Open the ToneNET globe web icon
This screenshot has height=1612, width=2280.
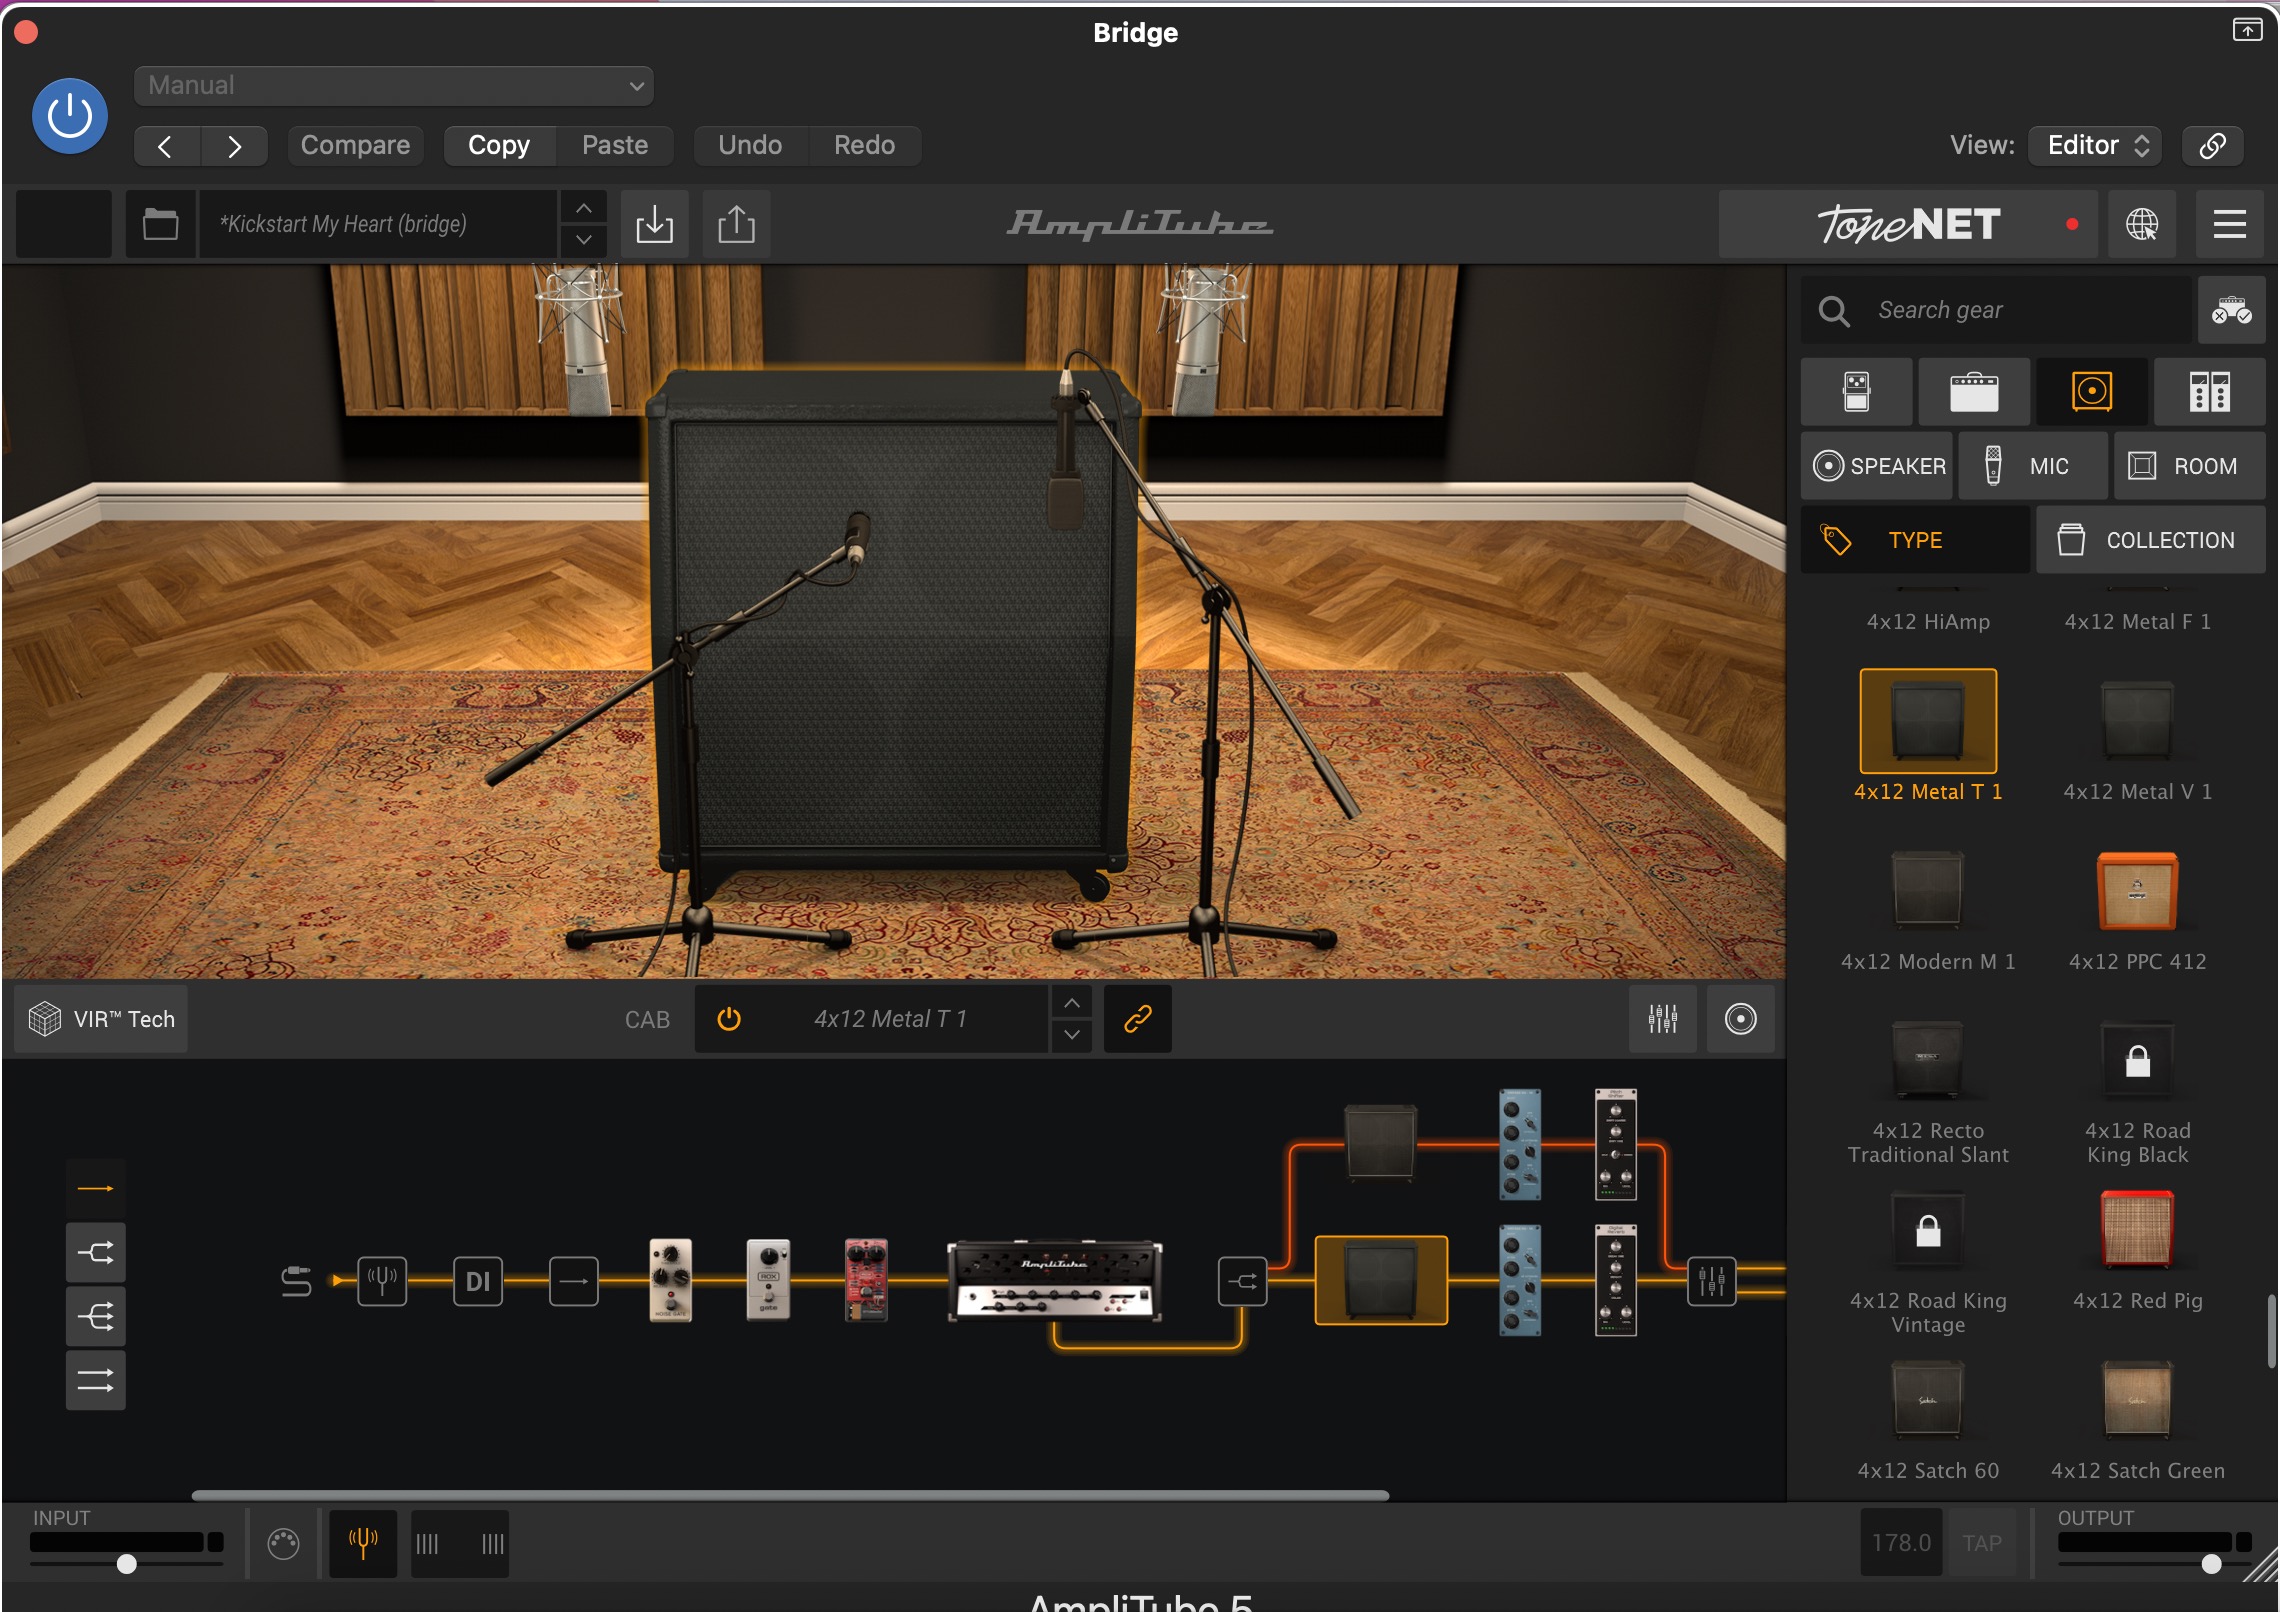pyautogui.click(x=2141, y=224)
